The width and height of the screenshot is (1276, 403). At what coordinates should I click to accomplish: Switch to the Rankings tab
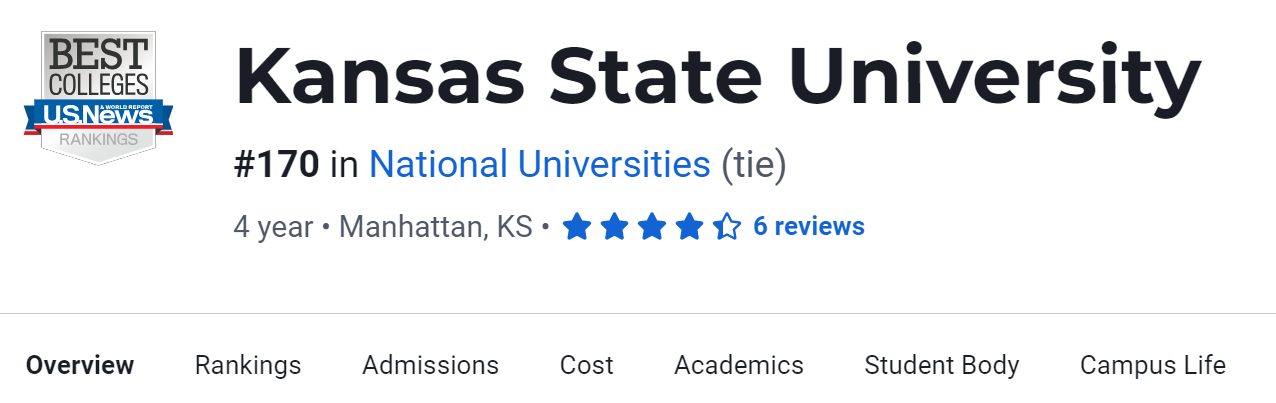(248, 366)
